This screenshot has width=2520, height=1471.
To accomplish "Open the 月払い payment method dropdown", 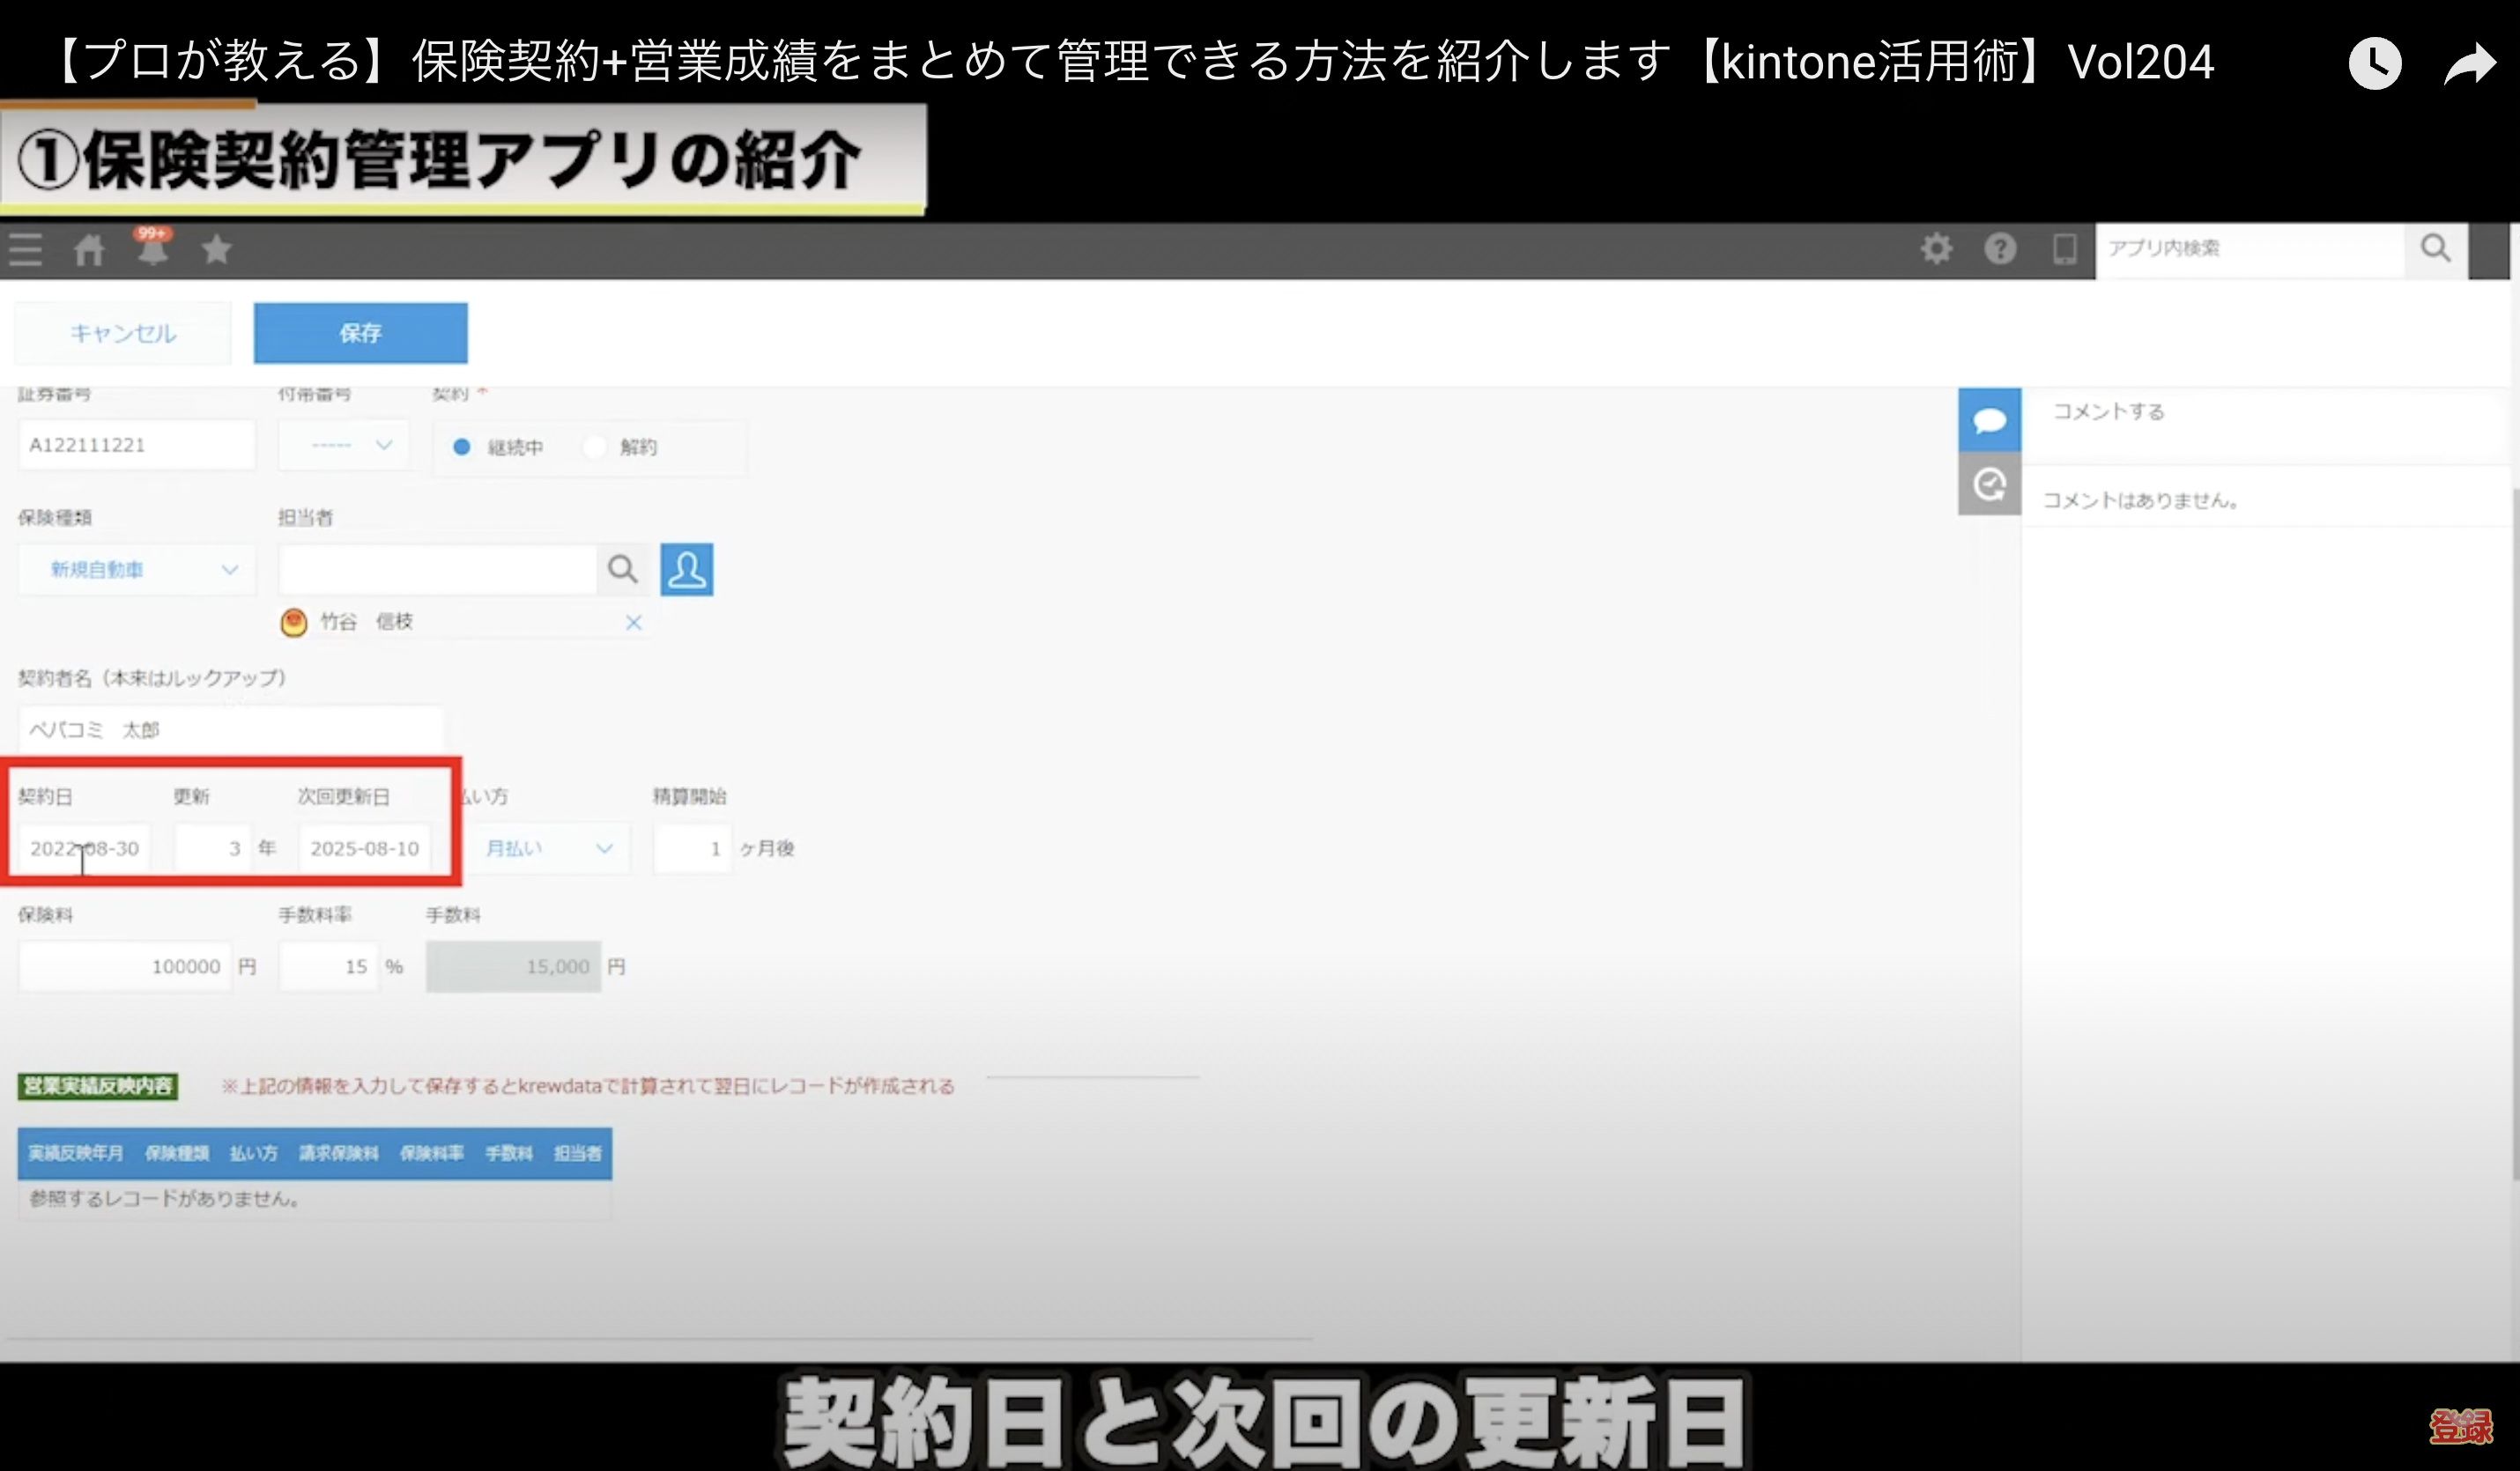I will [x=548, y=848].
